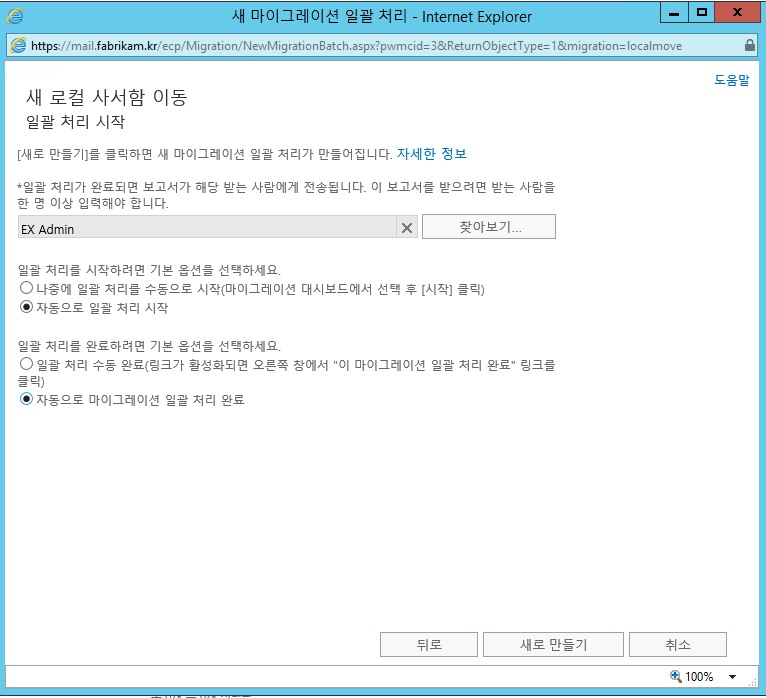
Task: Open zoom level dropdown arrow next to 100%
Action: [732, 677]
